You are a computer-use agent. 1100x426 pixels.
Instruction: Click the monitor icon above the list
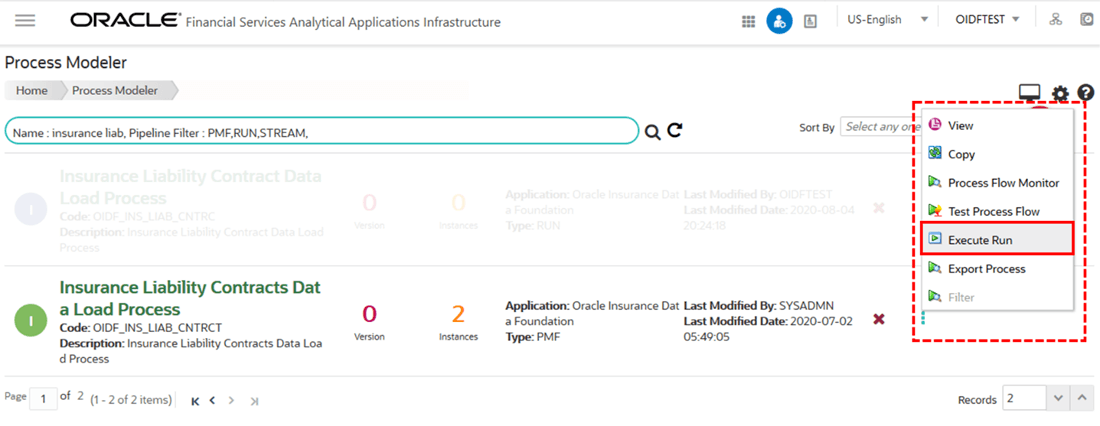click(1029, 93)
